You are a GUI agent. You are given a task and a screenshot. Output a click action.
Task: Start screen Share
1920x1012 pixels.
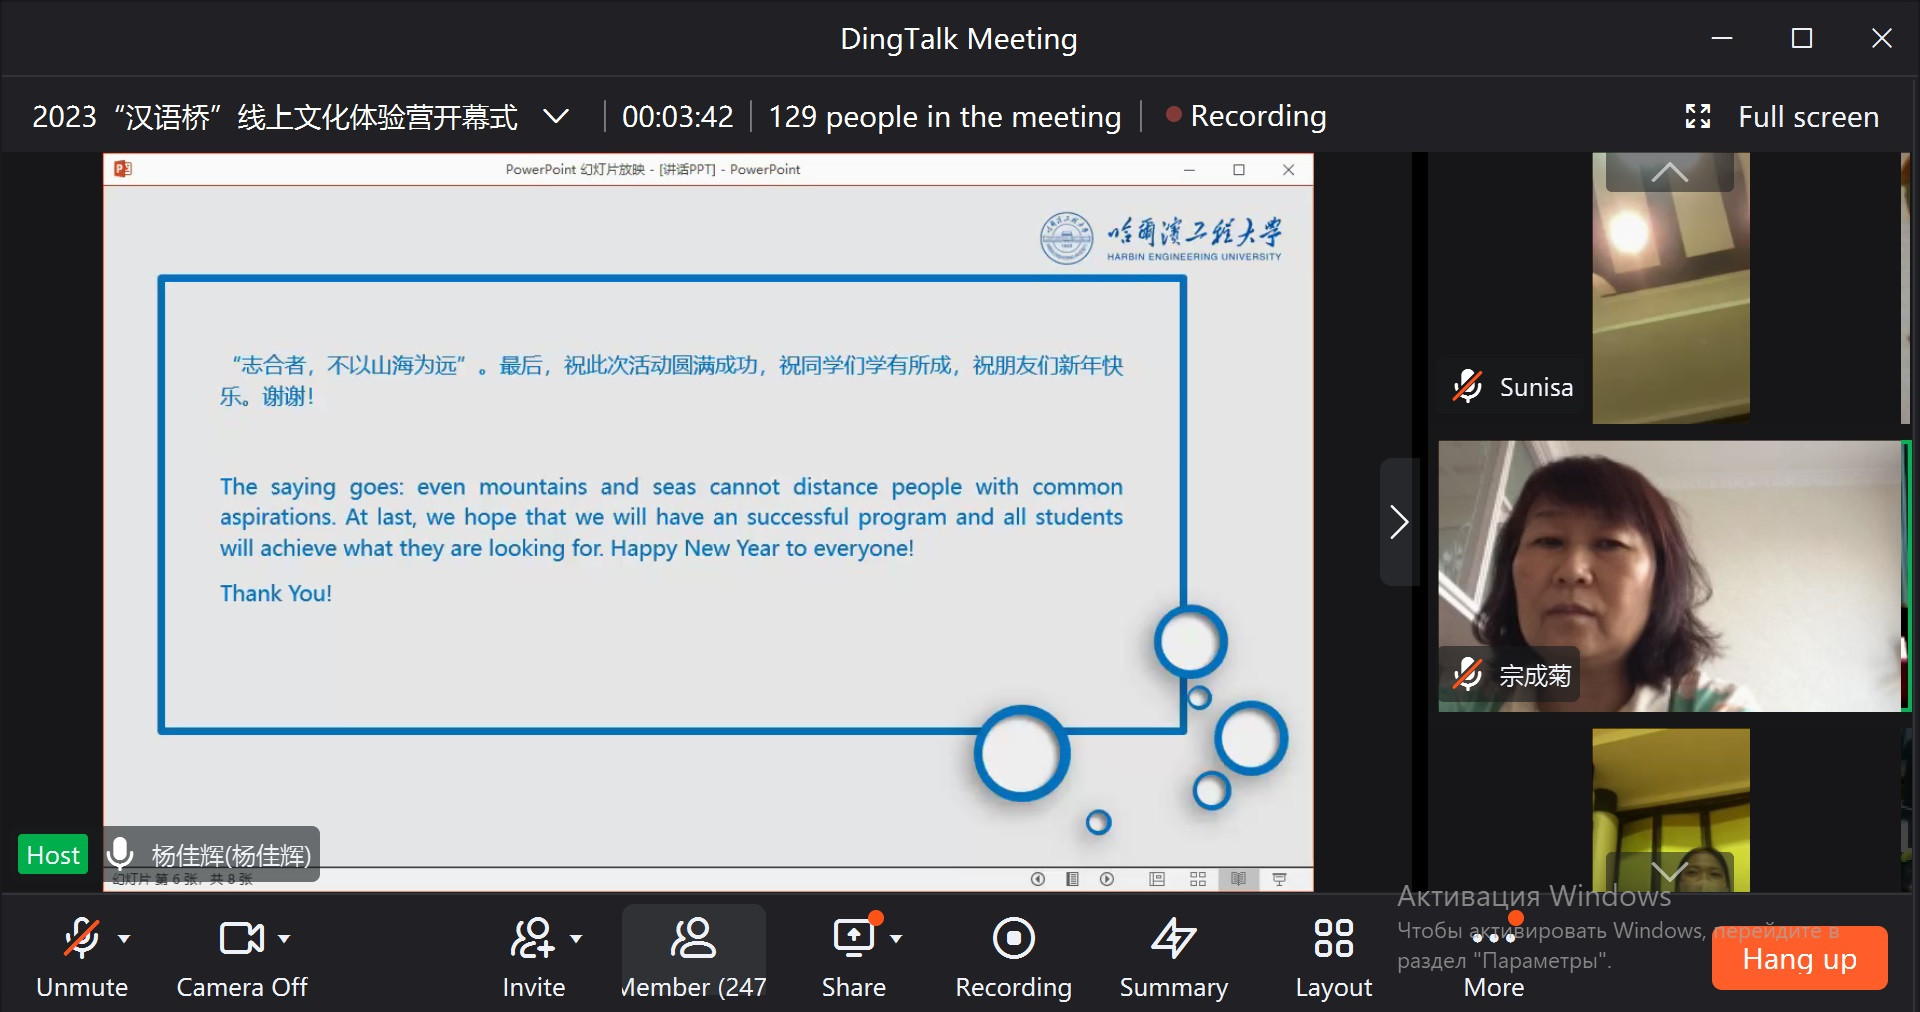[853, 956]
